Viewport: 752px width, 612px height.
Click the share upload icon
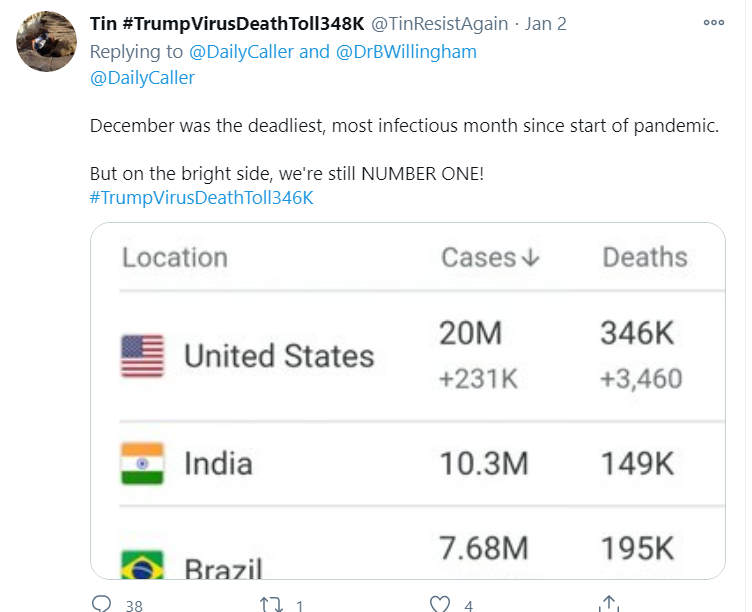(609, 604)
